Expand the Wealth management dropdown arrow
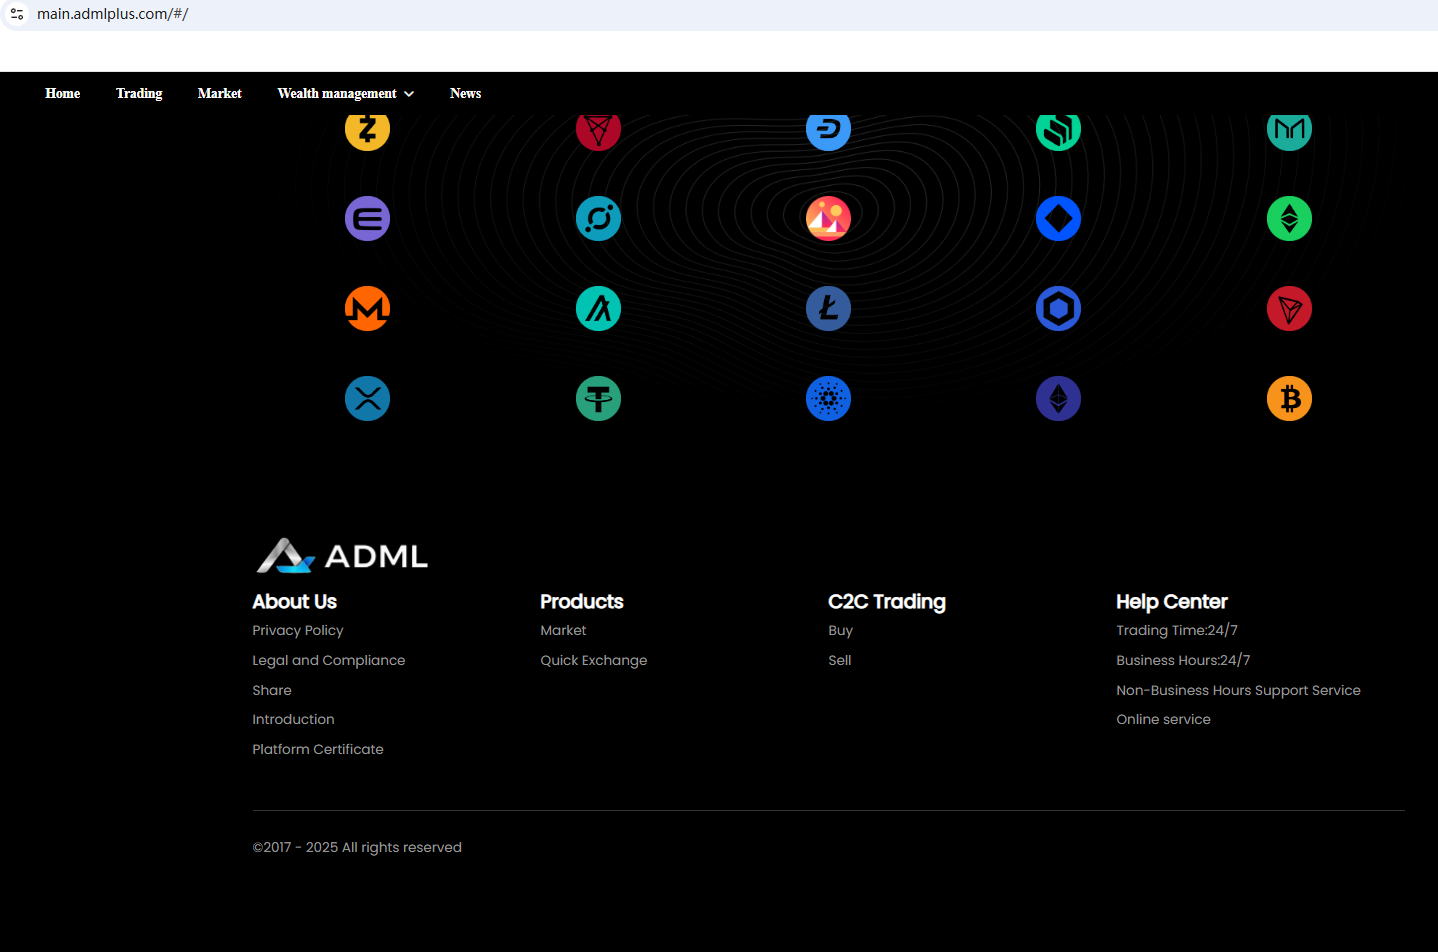 click(x=409, y=94)
